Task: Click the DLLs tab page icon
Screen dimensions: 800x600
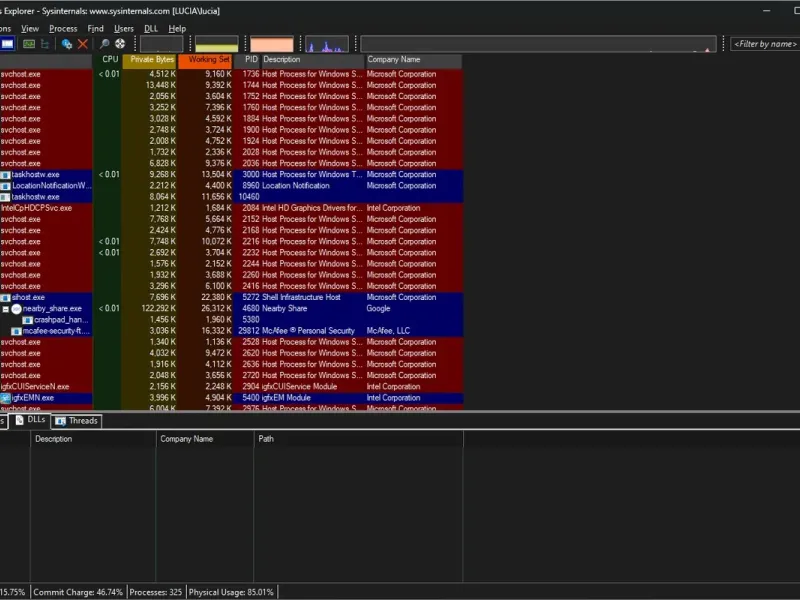Action: (19, 420)
